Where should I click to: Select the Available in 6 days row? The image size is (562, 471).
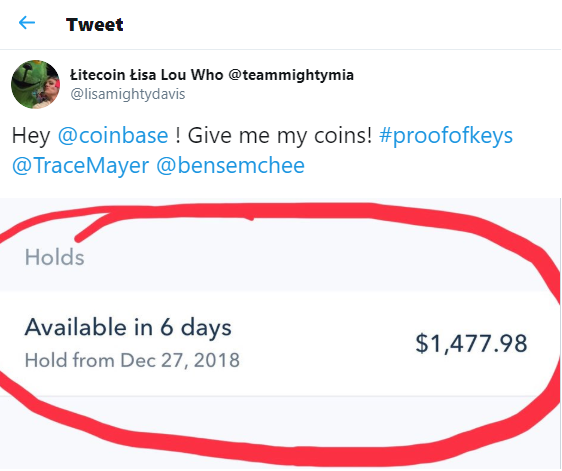[281, 344]
